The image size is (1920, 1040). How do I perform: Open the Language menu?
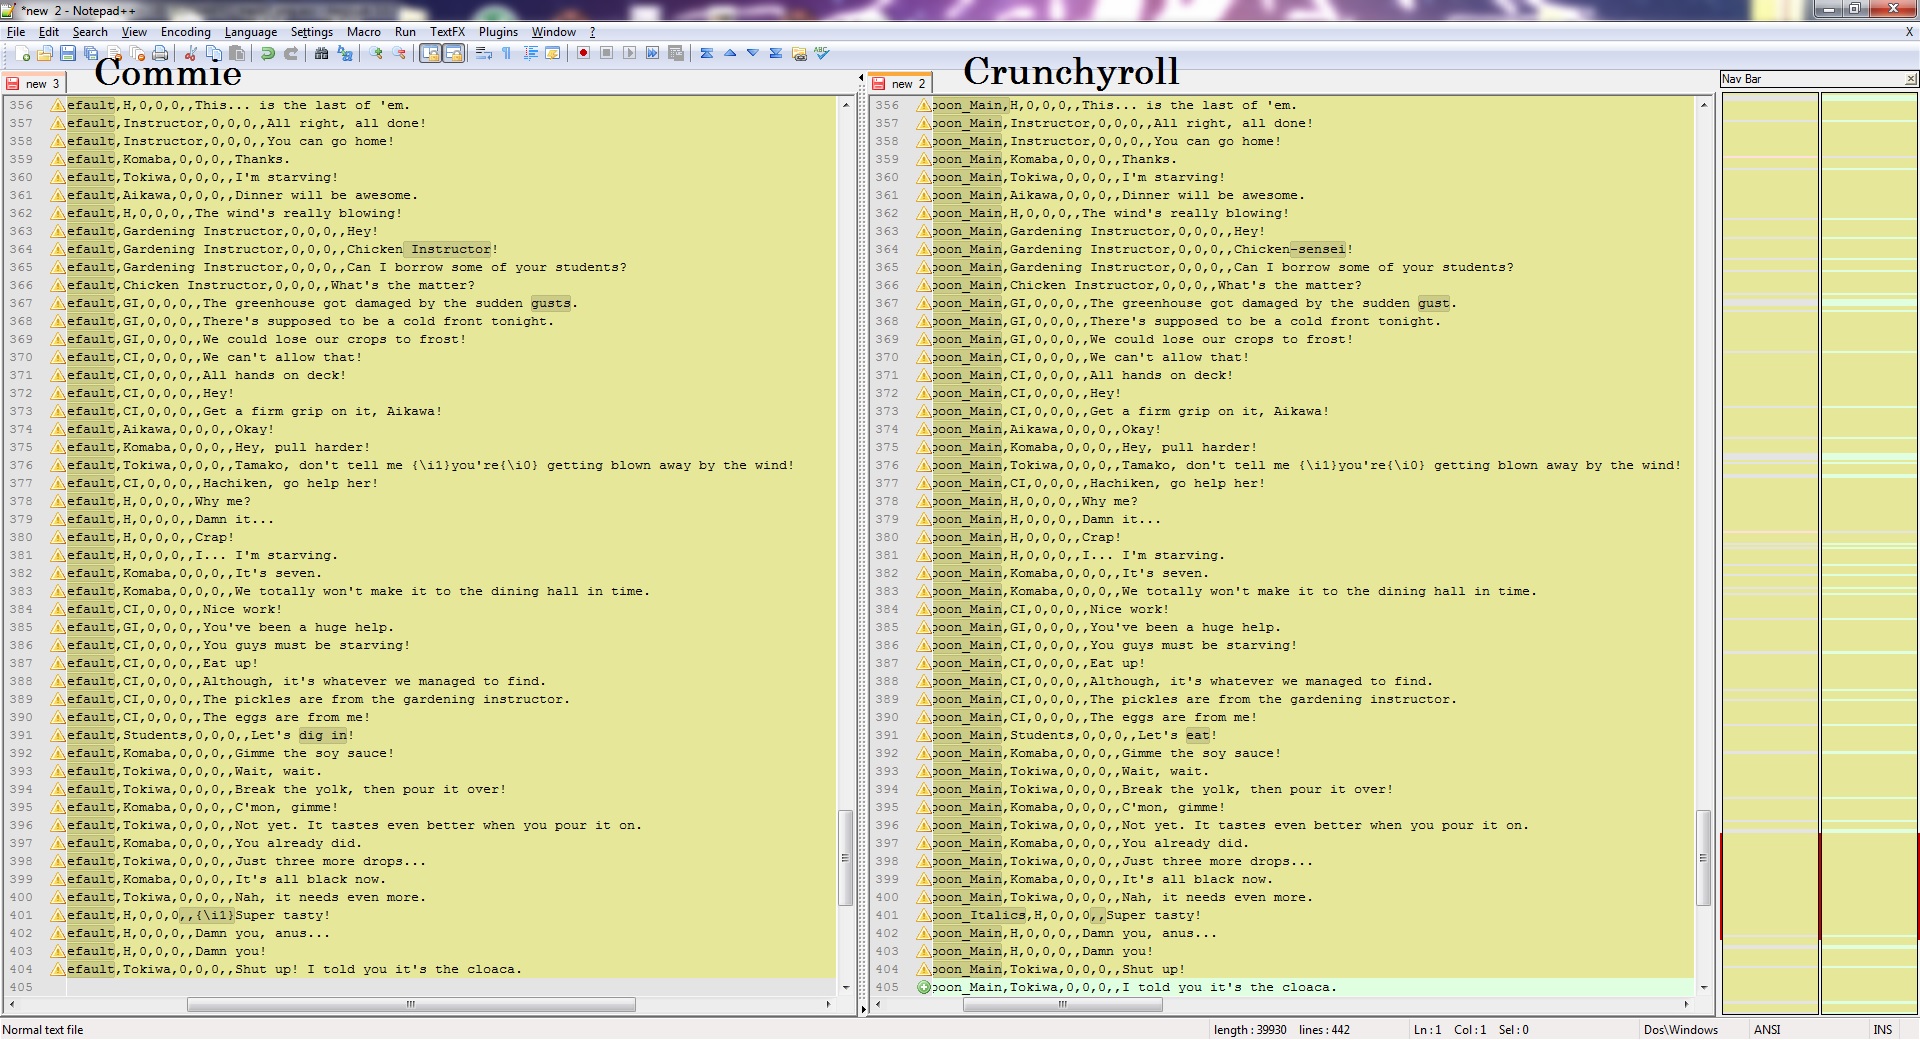click(251, 32)
